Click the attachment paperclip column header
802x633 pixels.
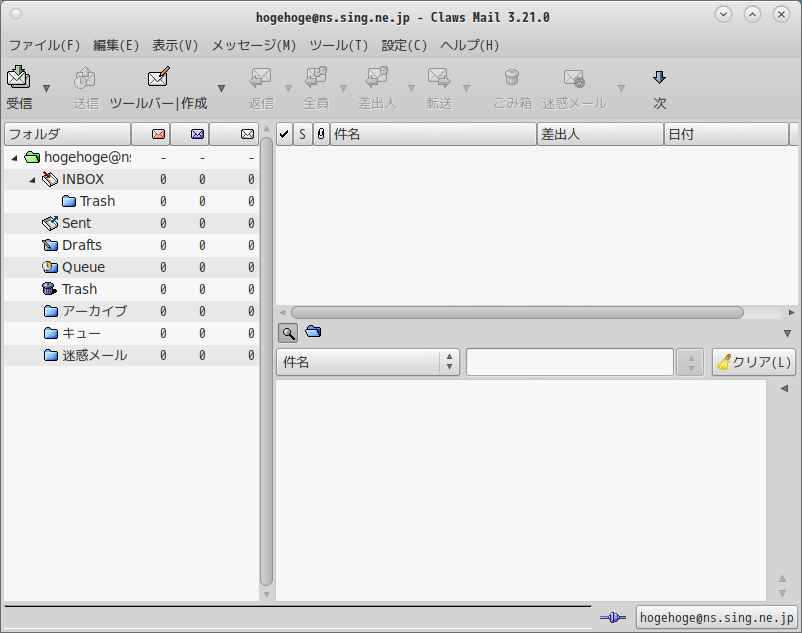(x=321, y=134)
